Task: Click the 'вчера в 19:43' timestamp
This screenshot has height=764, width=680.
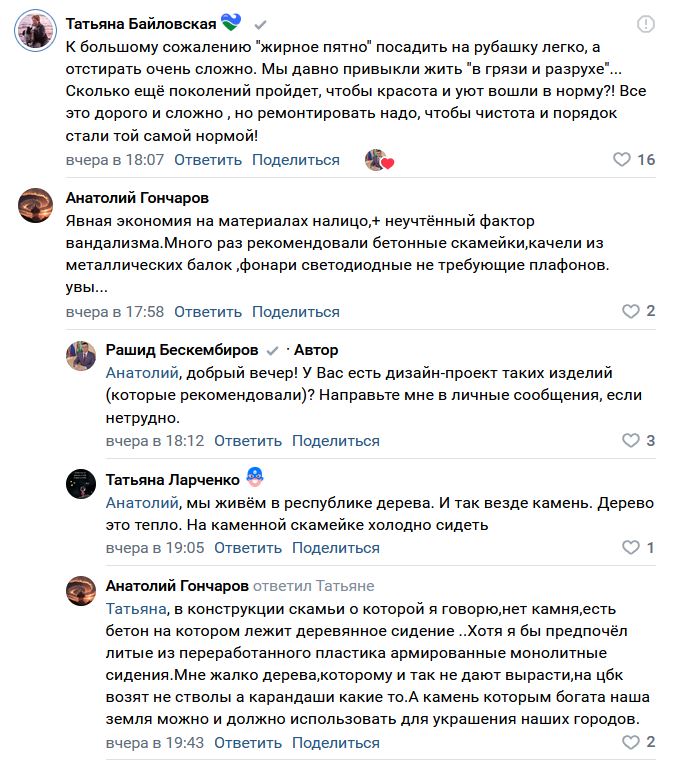Action: tap(155, 743)
